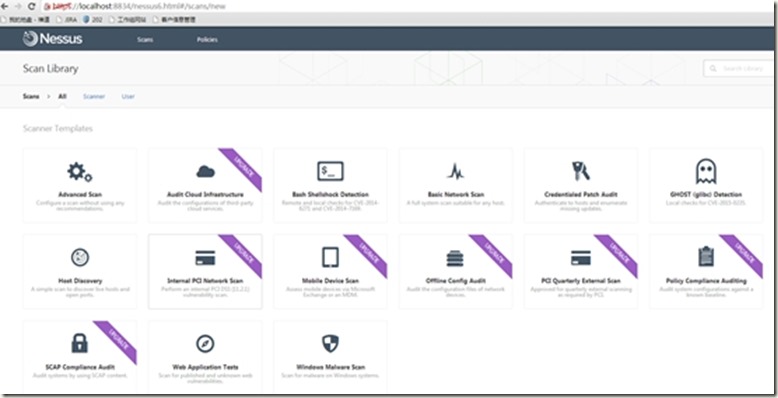Viewport: 778px width, 398px height.
Task: Pick the Mobile Device Scan tablet icon
Action: click(x=330, y=258)
